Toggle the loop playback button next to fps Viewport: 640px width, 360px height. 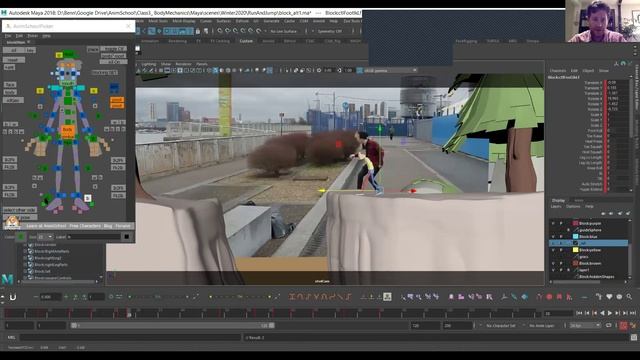click(609, 325)
